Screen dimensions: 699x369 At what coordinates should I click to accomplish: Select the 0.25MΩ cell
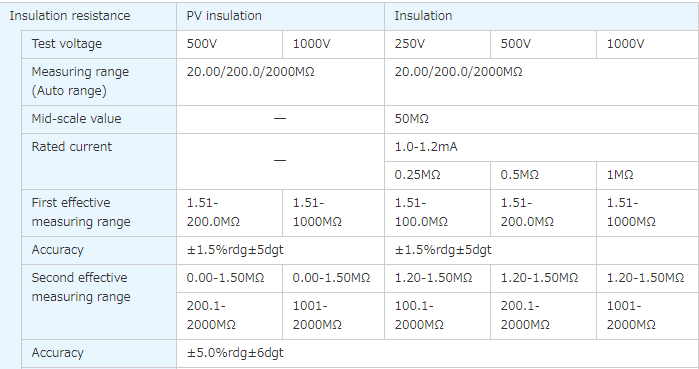pyautogui.click(x=437, y=175)
